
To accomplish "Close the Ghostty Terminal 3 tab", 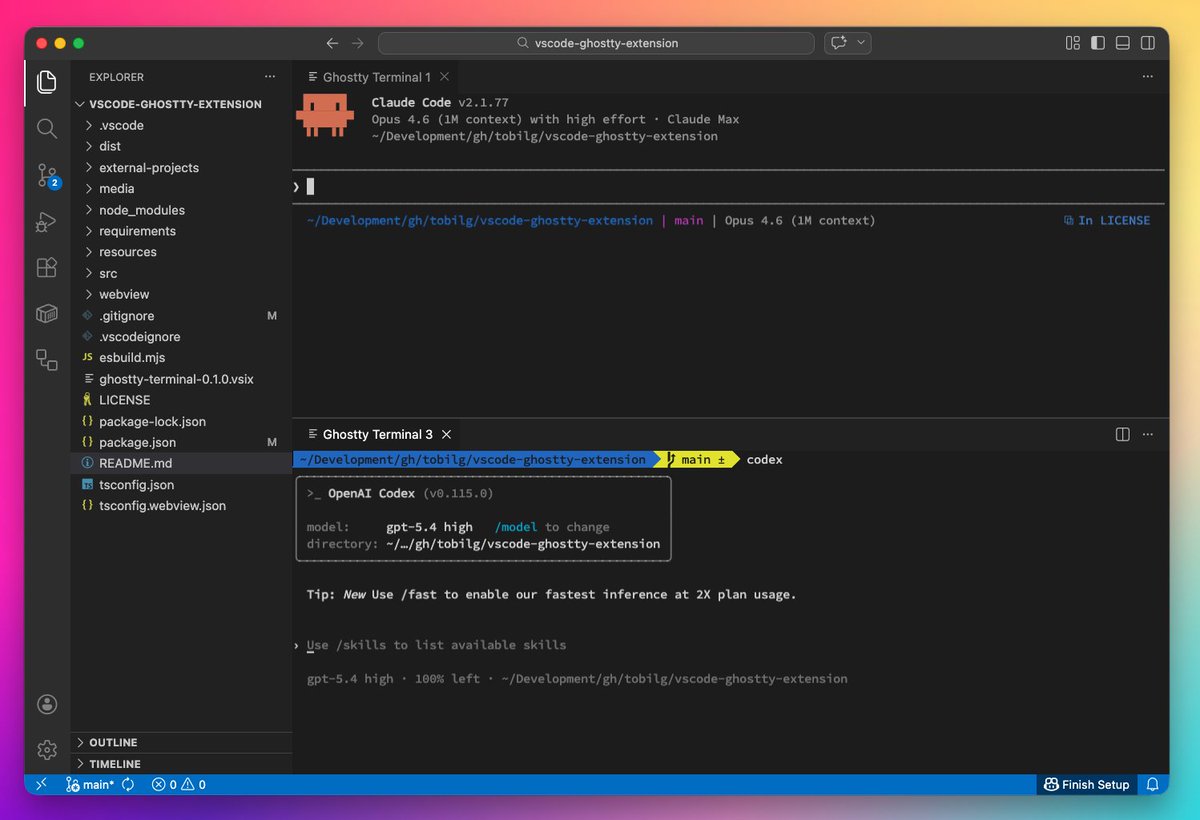I will (x=447, y=434).
